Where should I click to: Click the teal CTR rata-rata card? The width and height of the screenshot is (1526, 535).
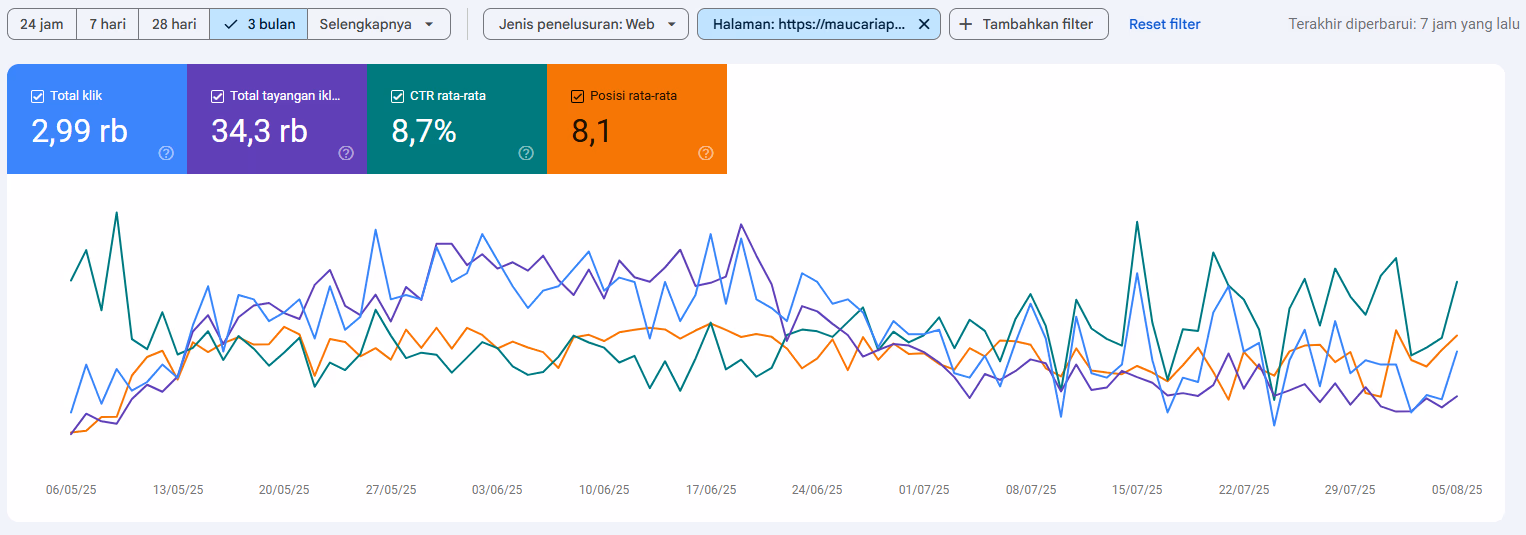[457, 119]
